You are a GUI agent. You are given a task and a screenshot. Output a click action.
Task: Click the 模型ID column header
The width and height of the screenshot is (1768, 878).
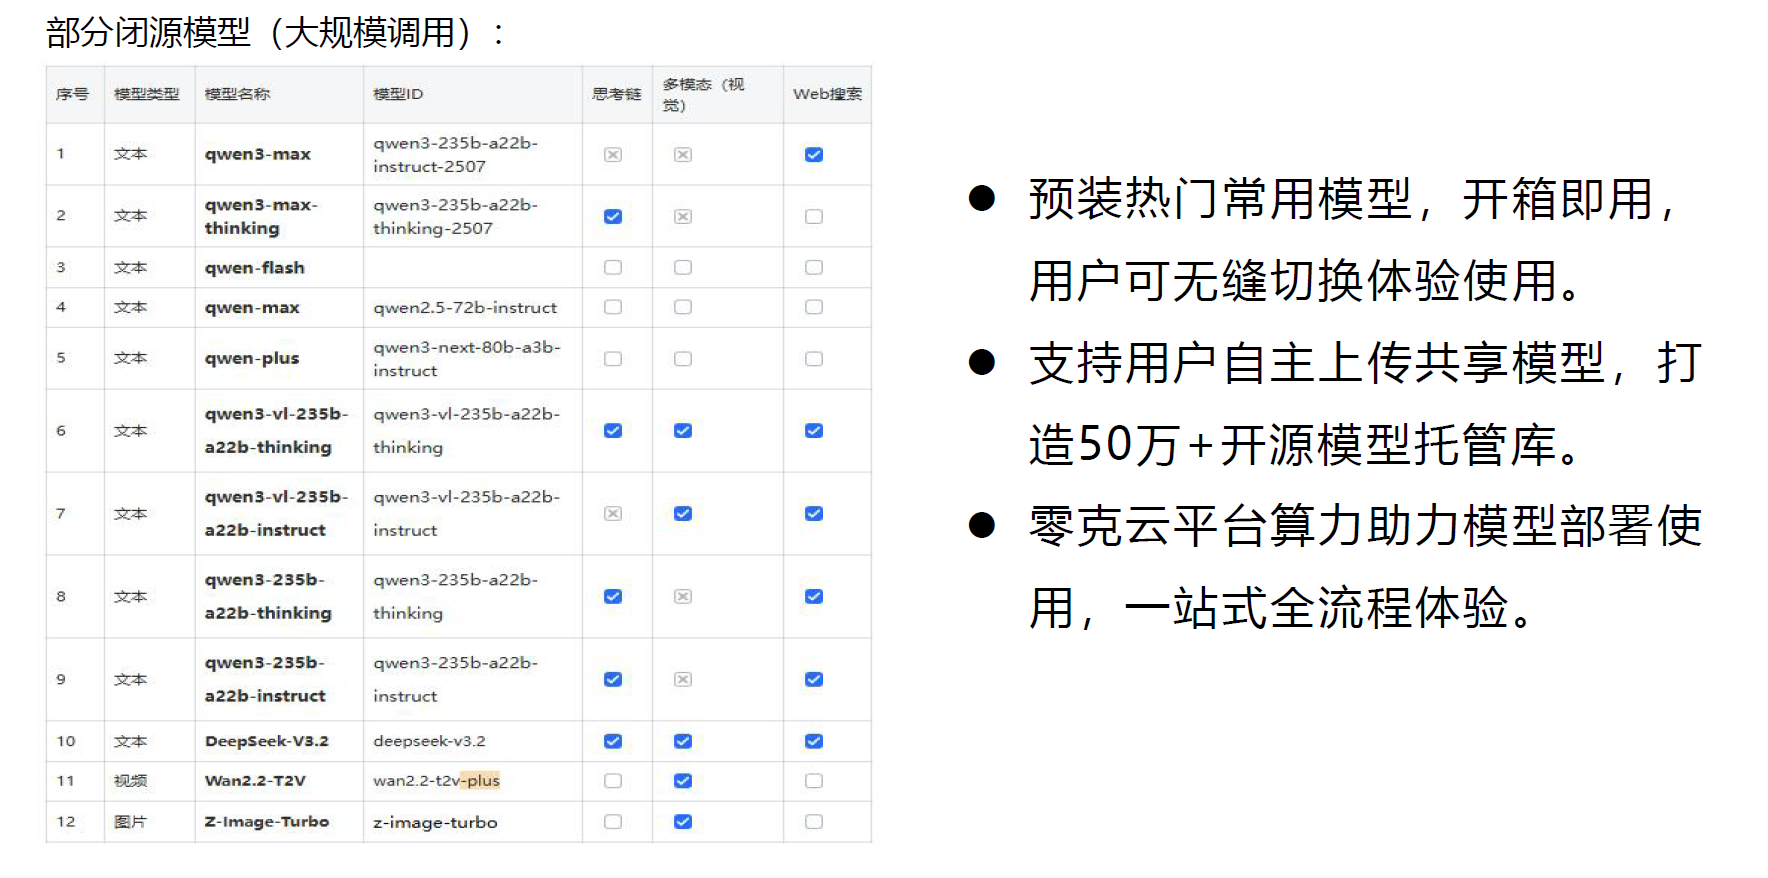click(398, 94)
